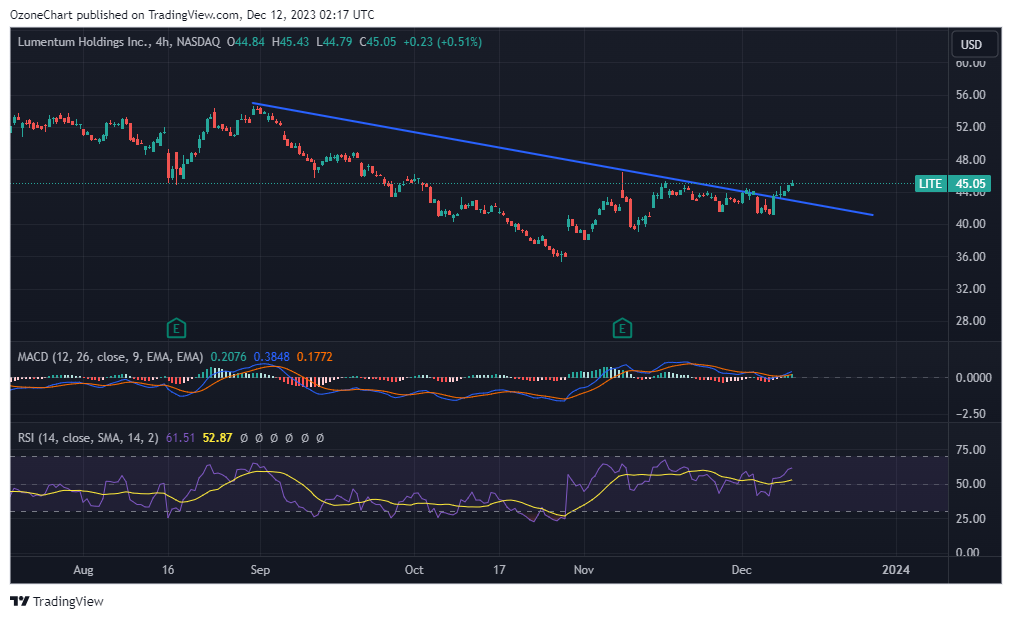Screen dimensions: 1012x619
Task: Click the 75.00 RSI axis label
Action: click(x=971, y=450)
